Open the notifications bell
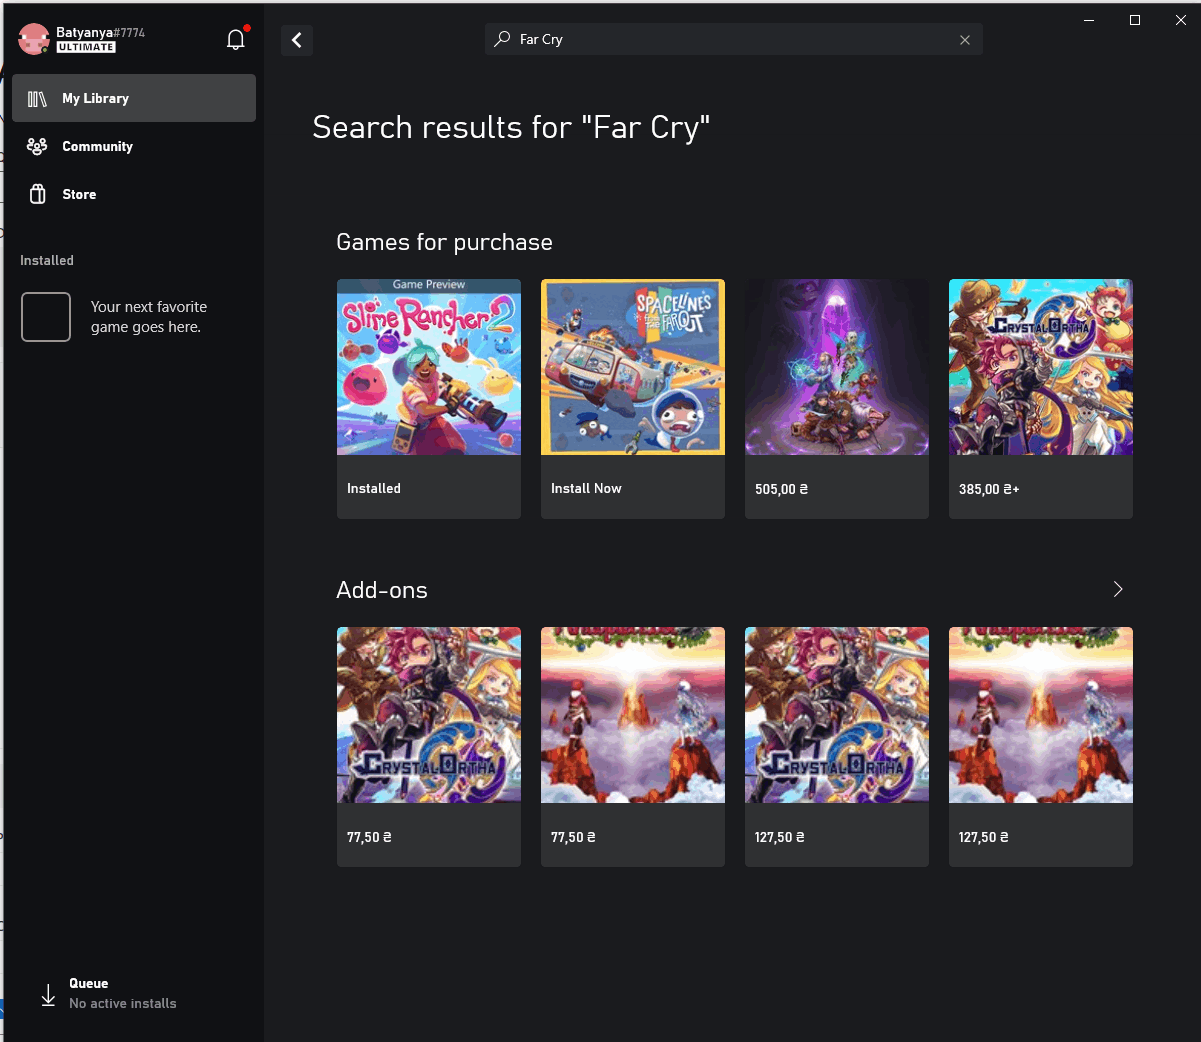The height and width of the screenshot is (1042, 1201). pos(236,39)
